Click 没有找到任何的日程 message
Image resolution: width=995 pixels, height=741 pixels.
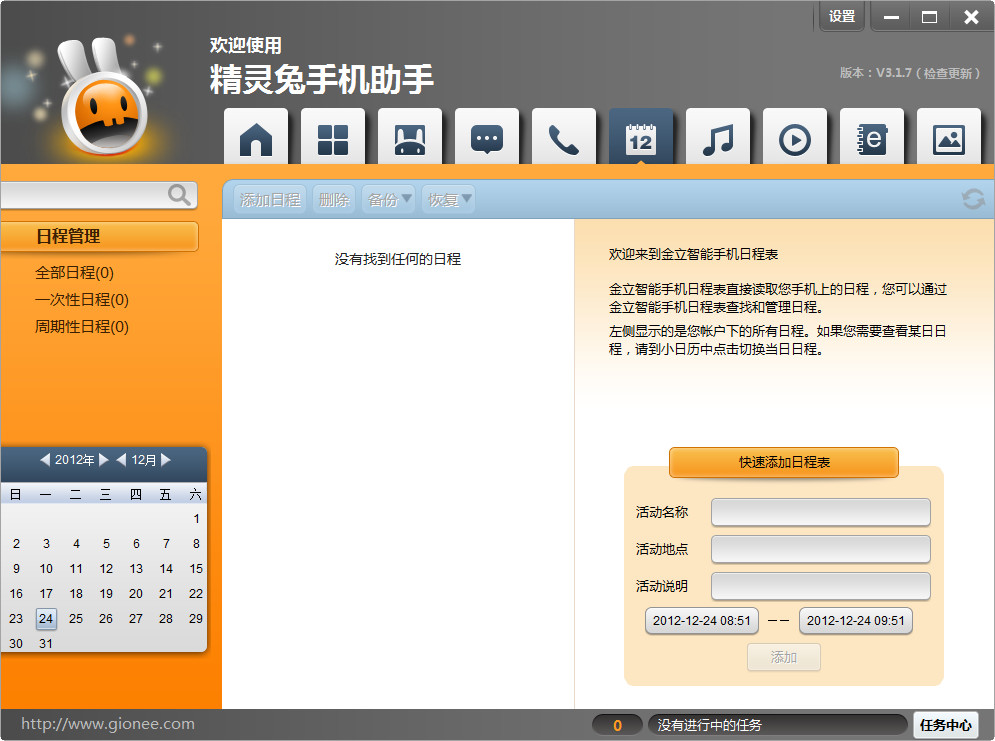(398, 259)
